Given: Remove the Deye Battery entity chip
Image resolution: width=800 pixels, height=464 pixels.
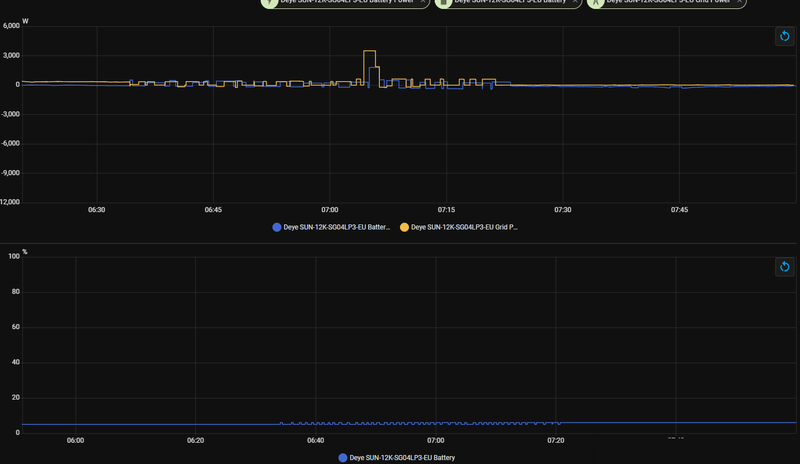Looking at the screenshot, I should pos(574,2).
